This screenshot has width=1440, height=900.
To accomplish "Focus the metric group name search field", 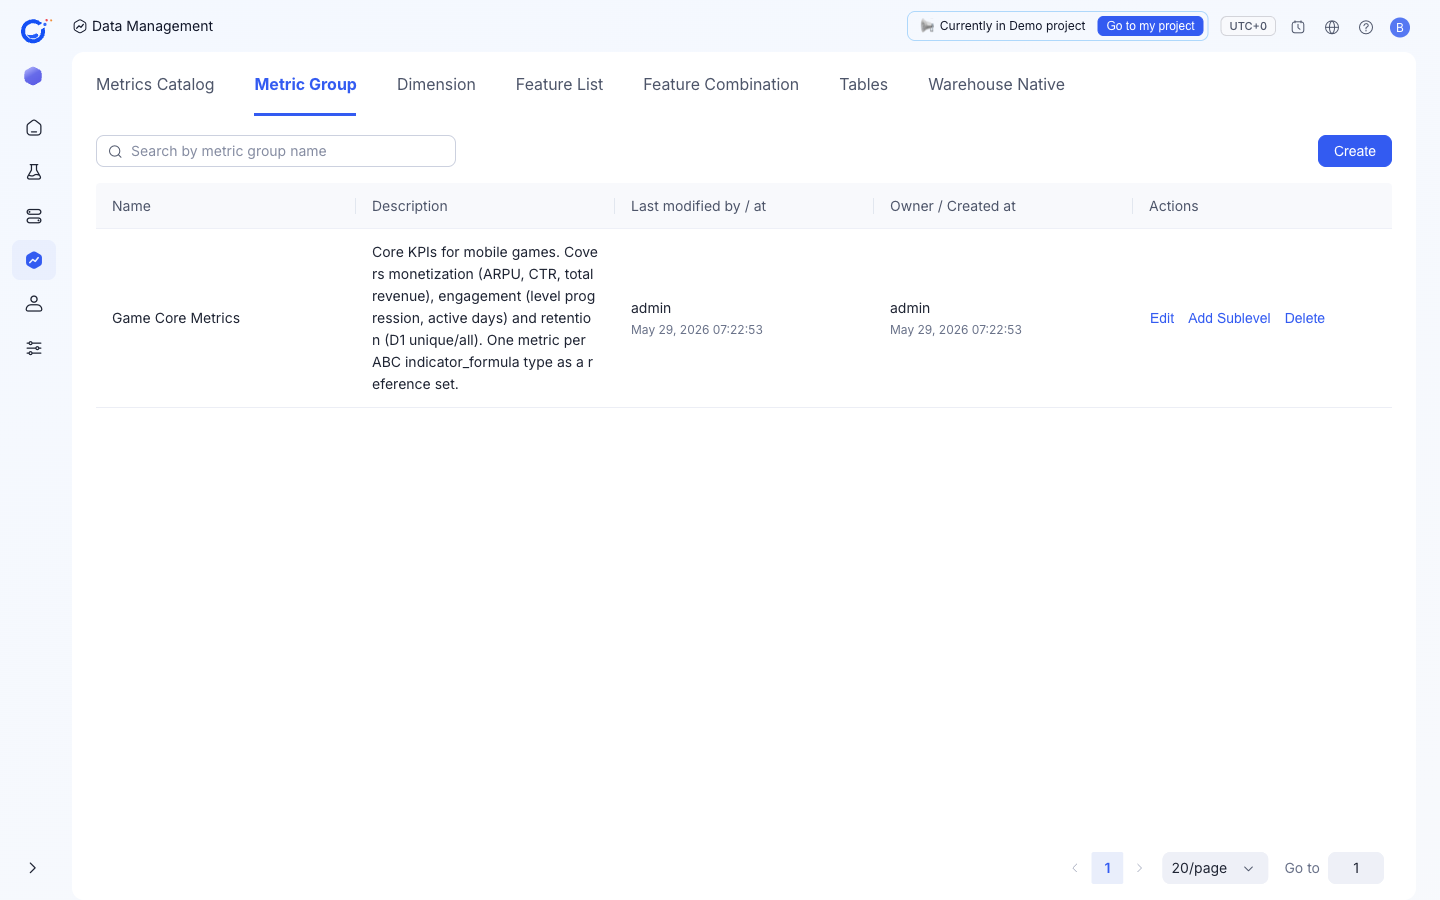I will coord(276,151).
